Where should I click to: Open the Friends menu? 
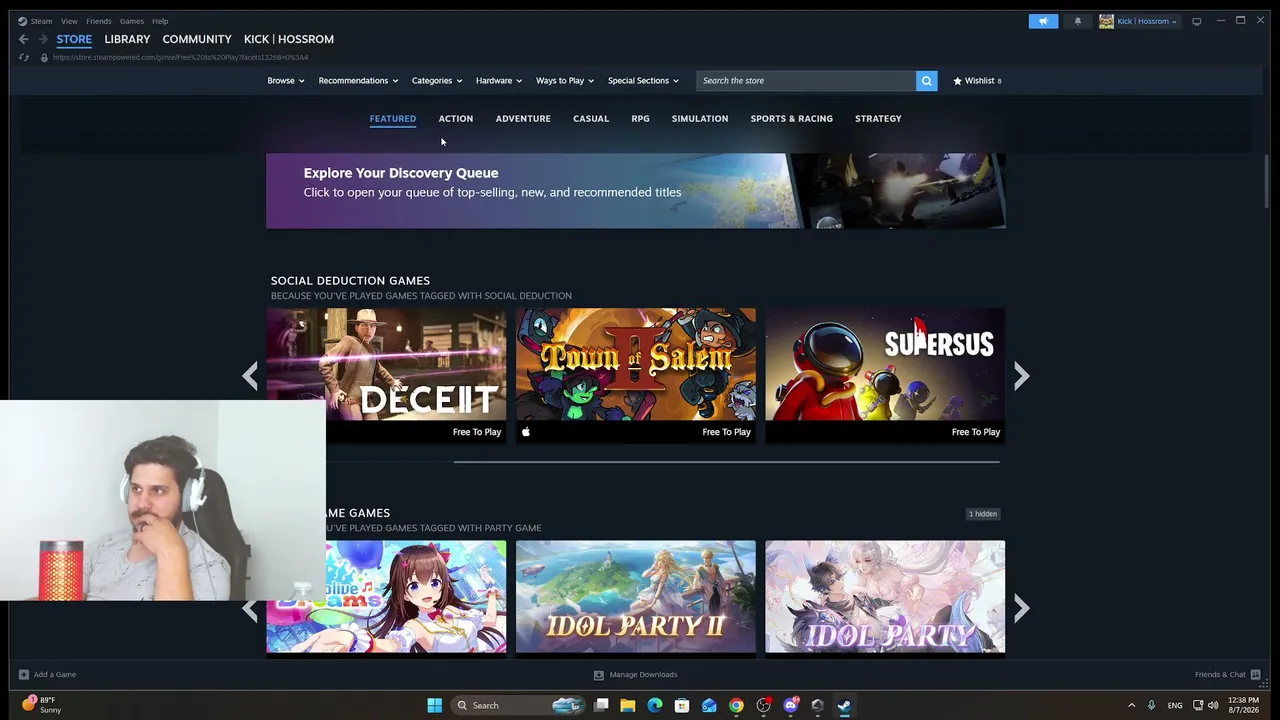point(99,21)
